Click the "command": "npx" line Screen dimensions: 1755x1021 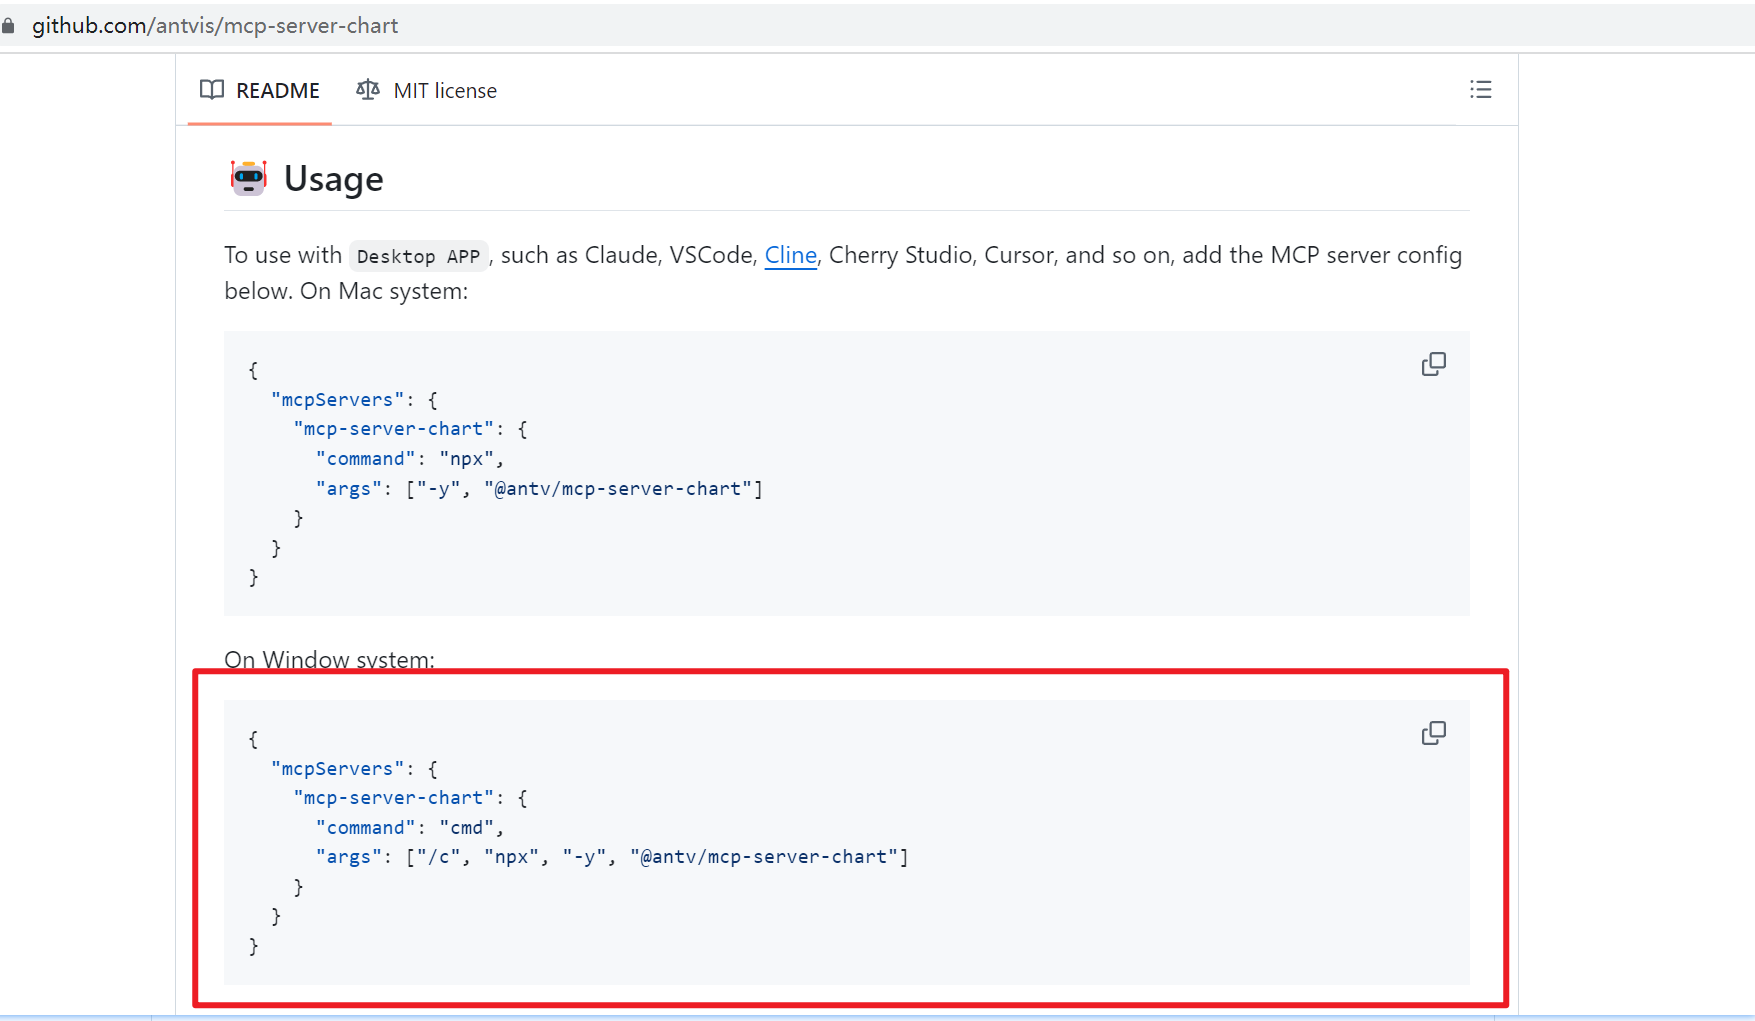tap(410, 459)
